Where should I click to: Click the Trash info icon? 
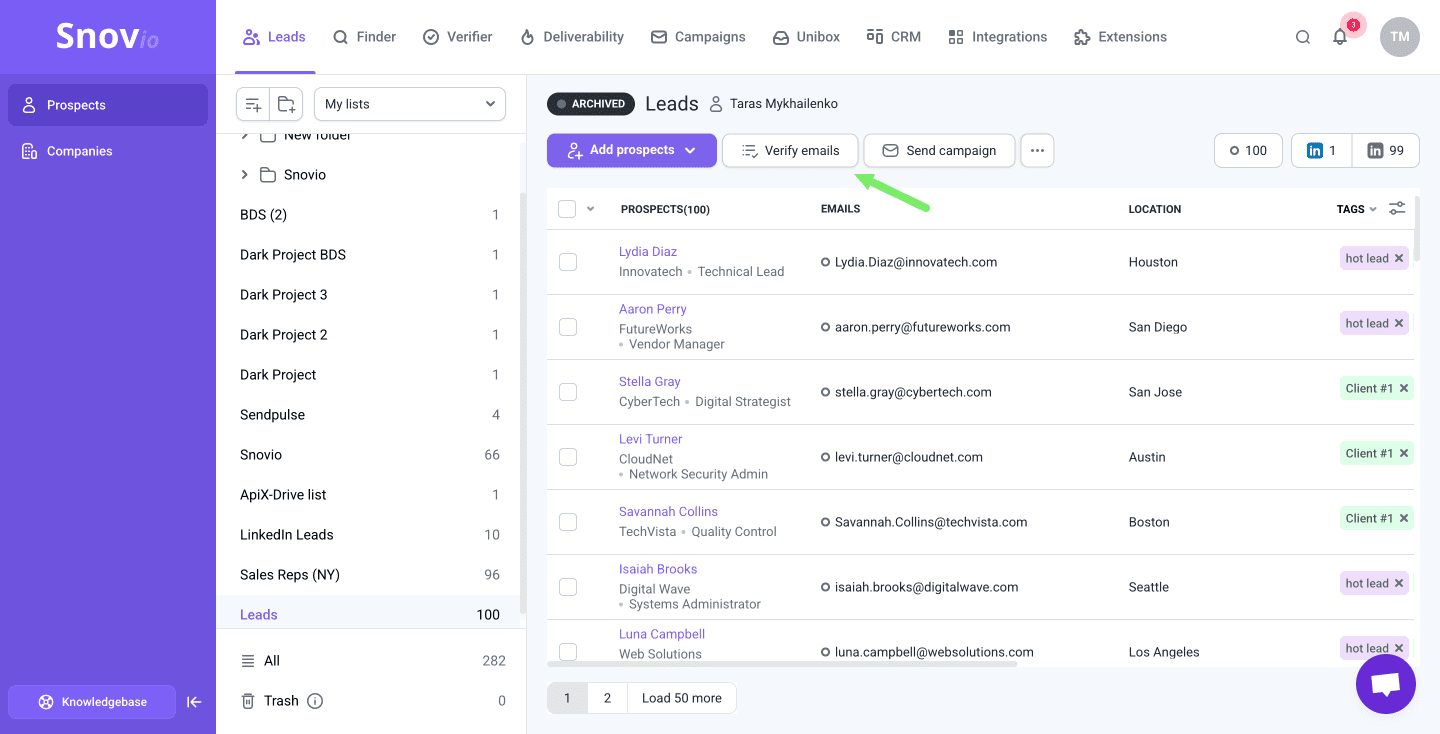coord(315,701)
